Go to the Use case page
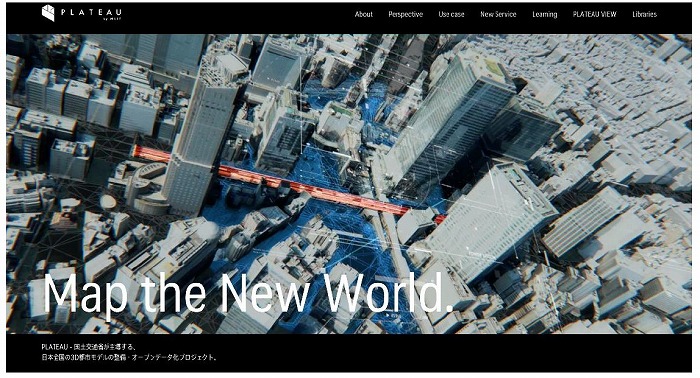Image resolution: width=700 pixels, height=378 pixels. click(x=451, y=14)
